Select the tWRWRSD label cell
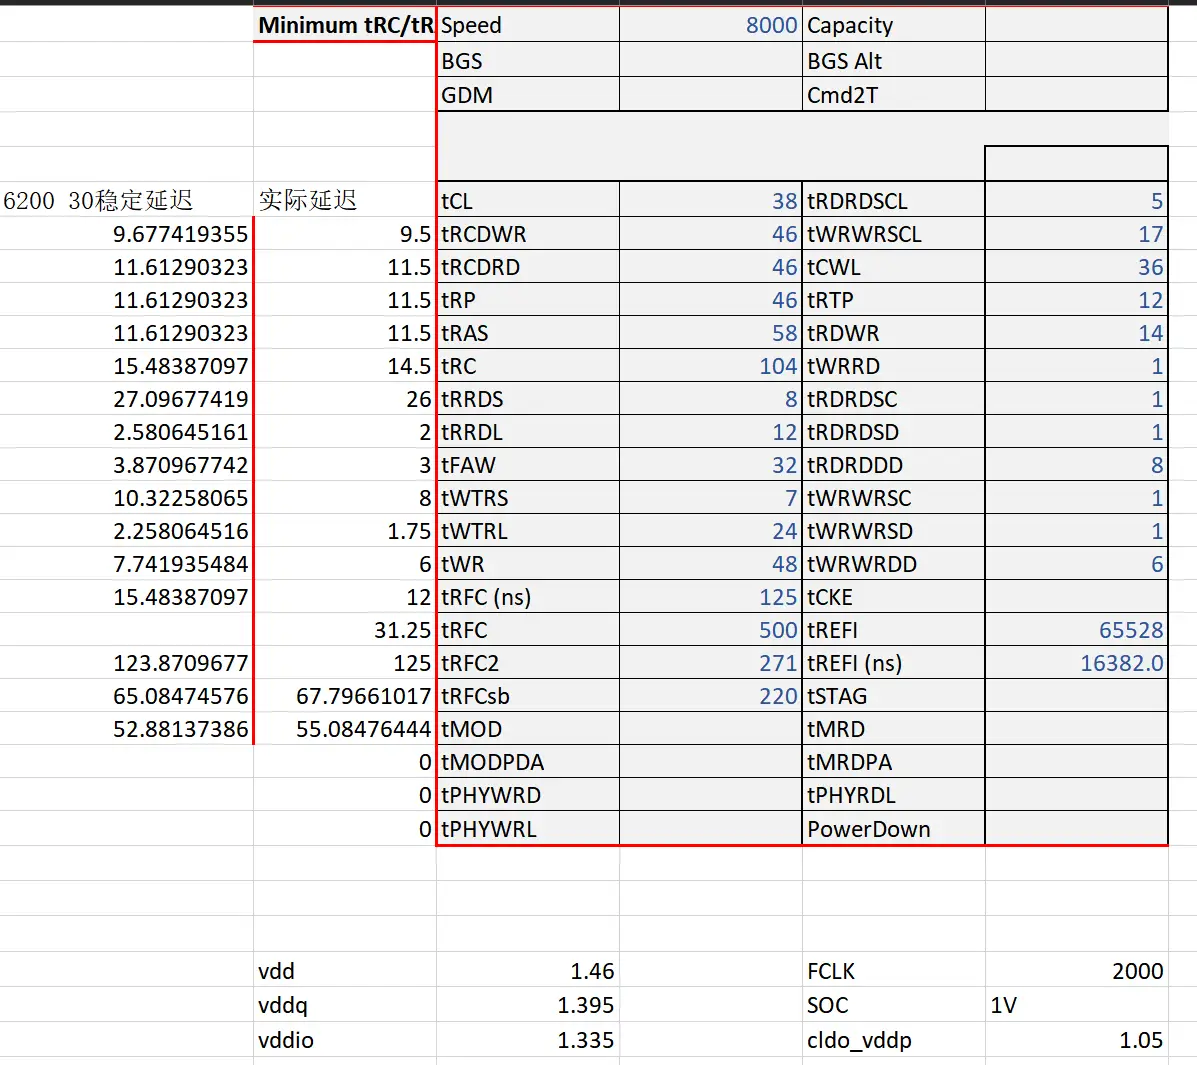 893,531
